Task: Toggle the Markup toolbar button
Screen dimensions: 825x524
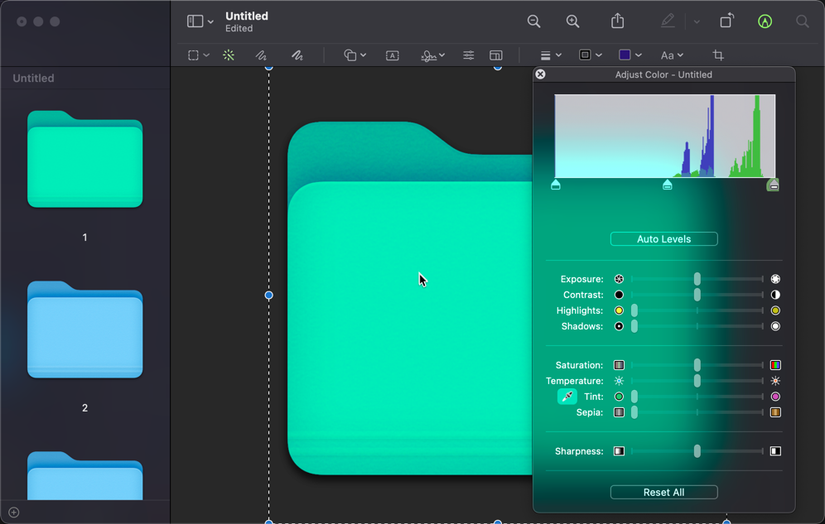Action: [x=765, y=21]
